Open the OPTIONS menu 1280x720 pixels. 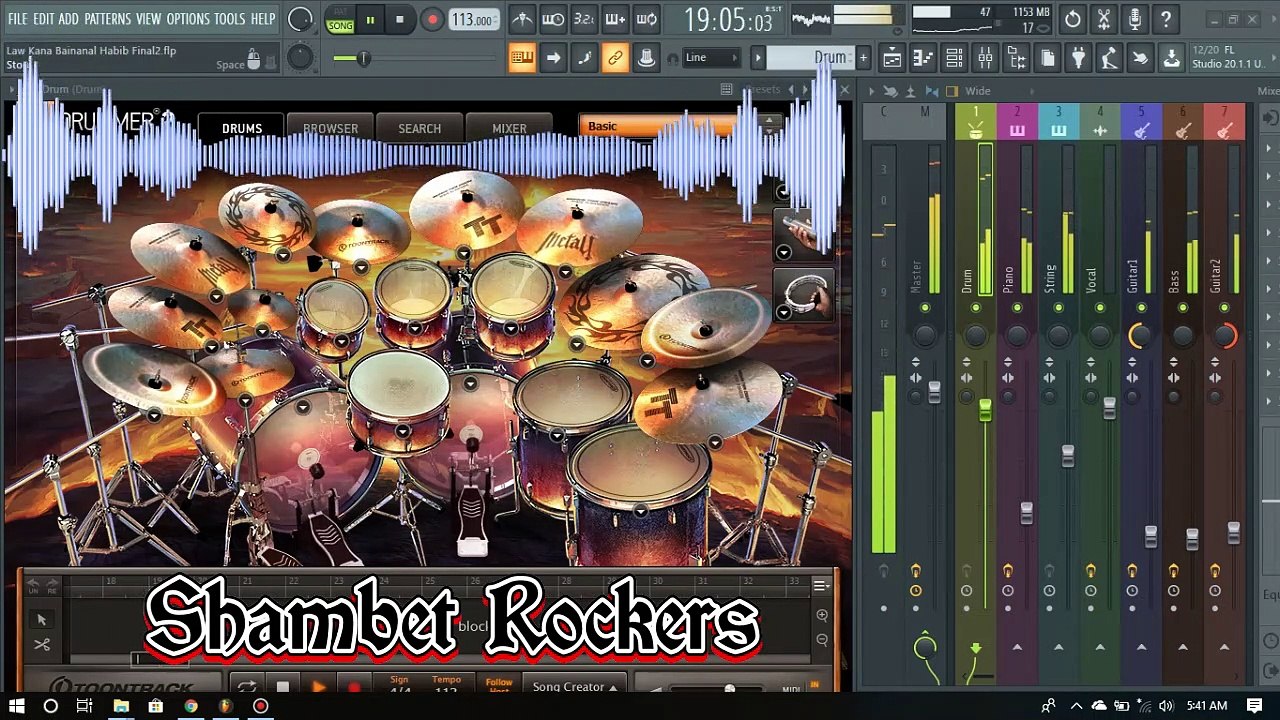[188, 19]
